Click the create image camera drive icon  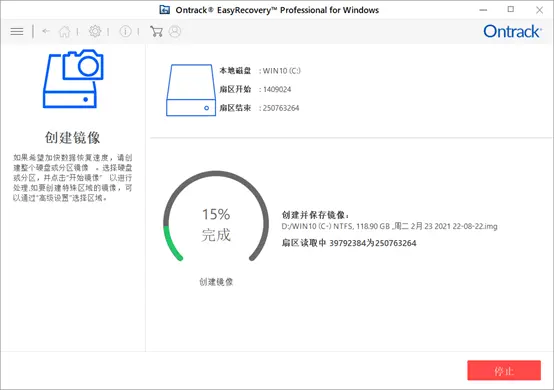tap(73, 78)
